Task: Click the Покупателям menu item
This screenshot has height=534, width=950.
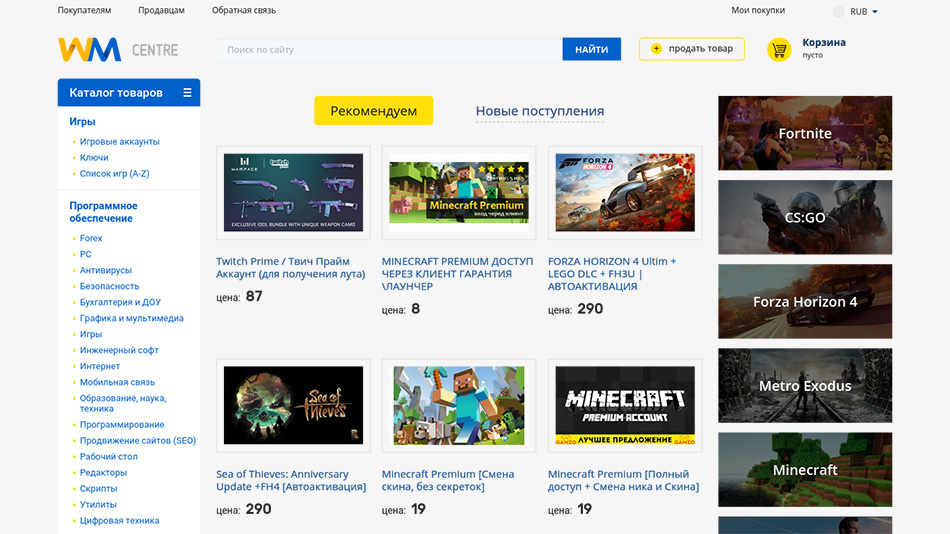Action: [x=84, y=10]
